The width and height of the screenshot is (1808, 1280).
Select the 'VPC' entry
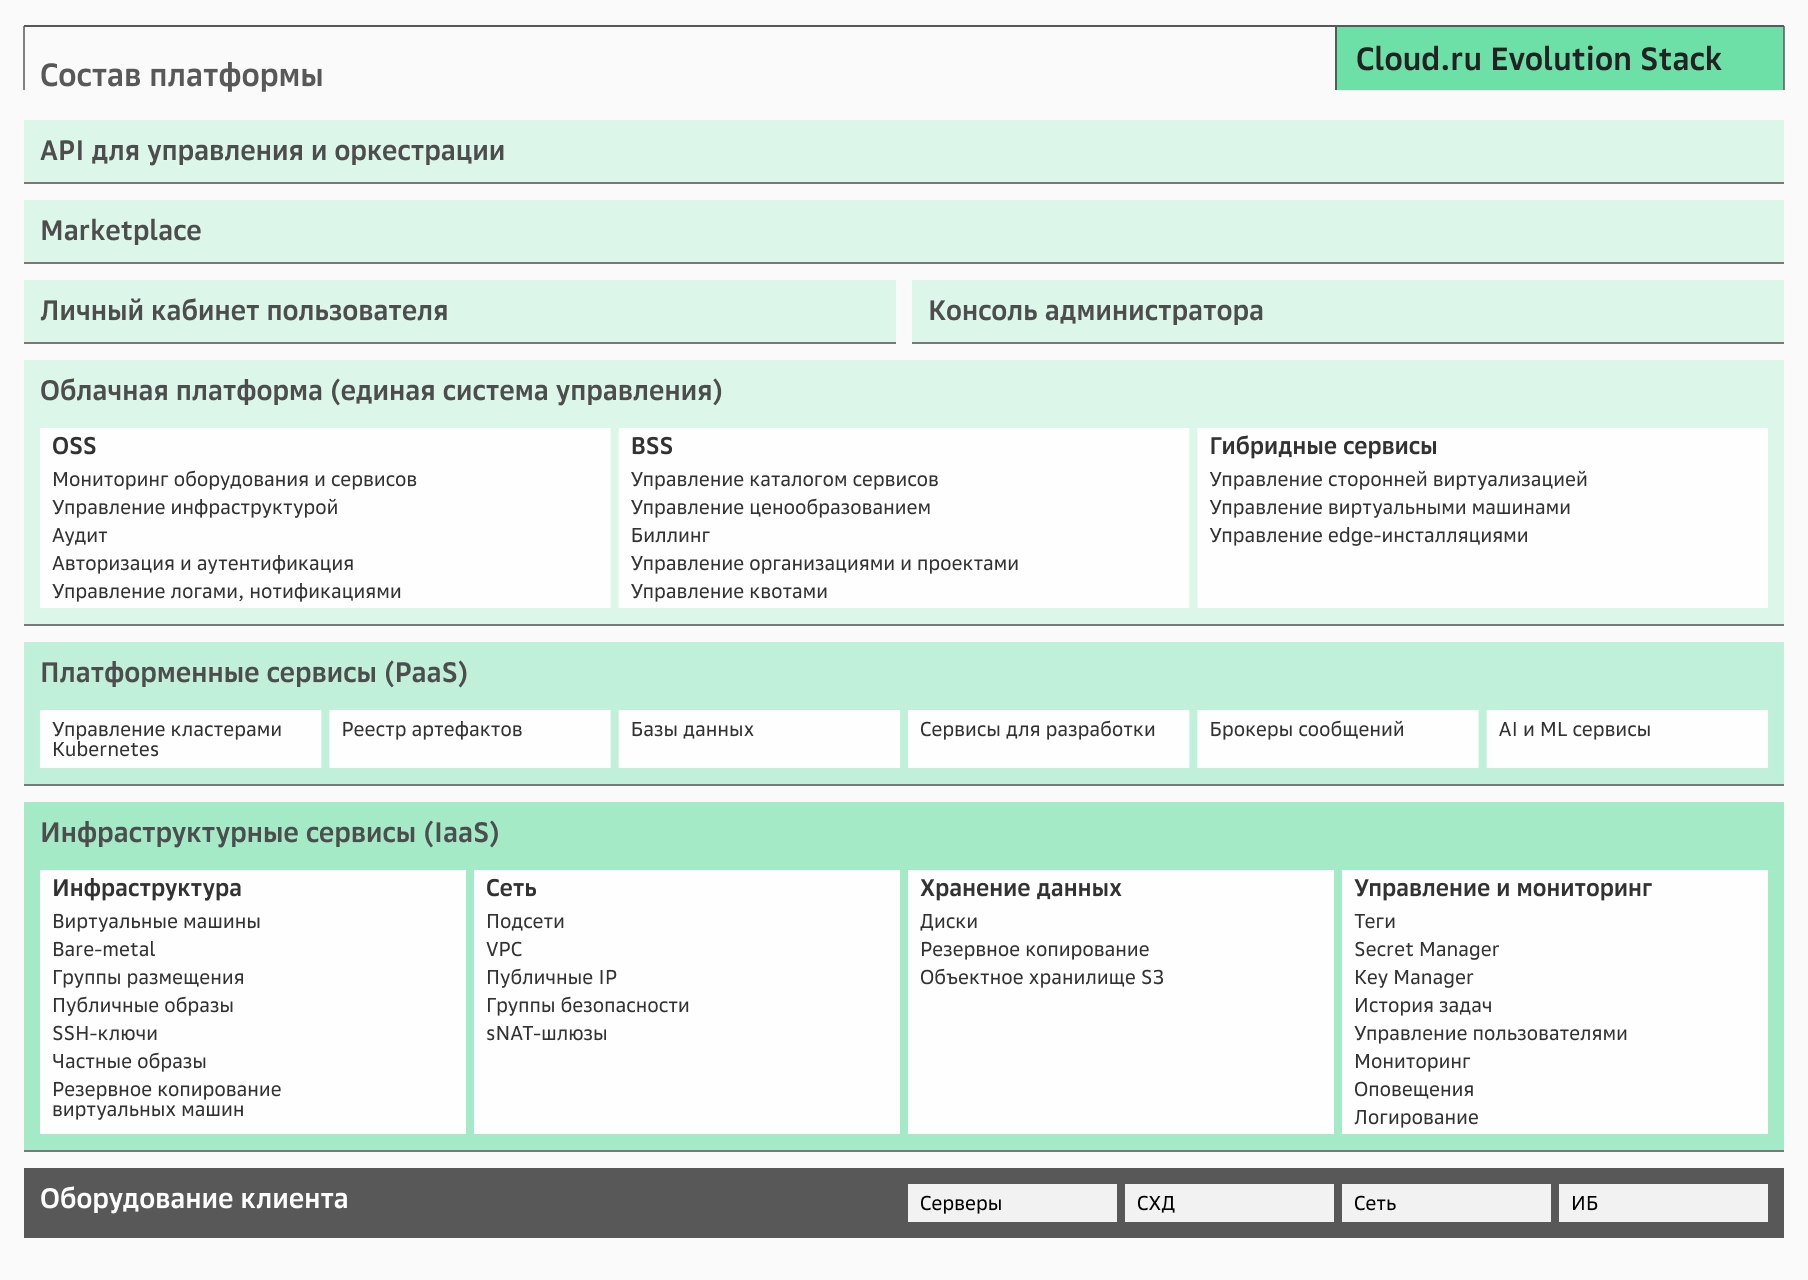(x=504, y=950)
